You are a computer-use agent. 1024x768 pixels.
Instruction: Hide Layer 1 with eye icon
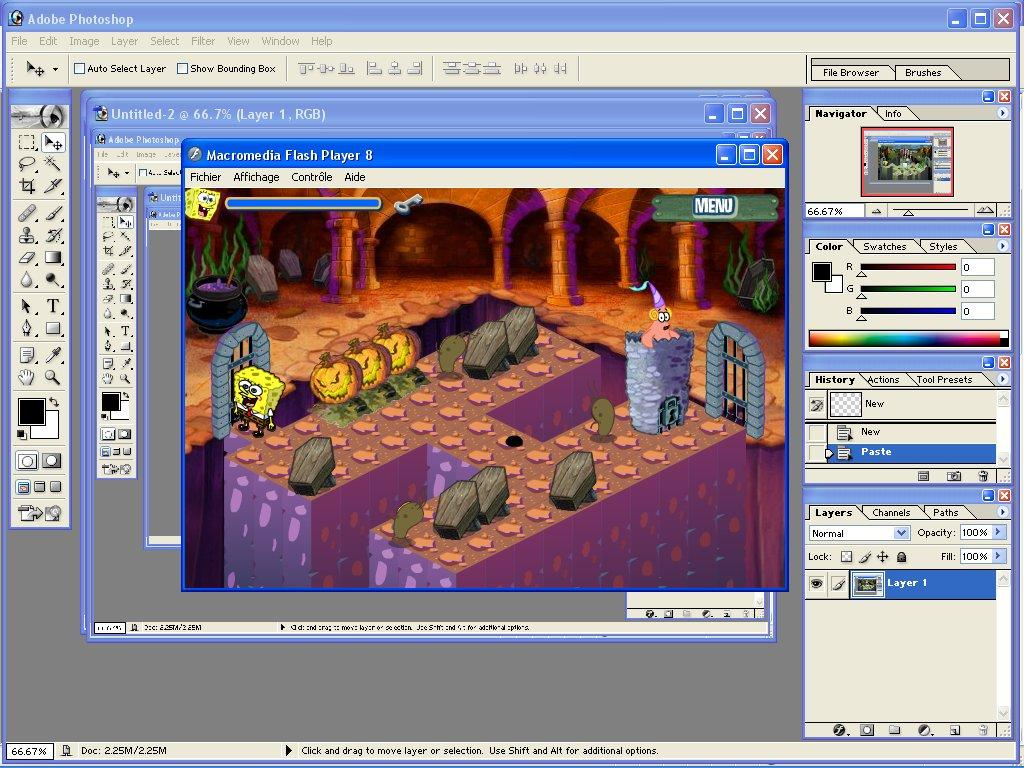(x=816, y=584)
